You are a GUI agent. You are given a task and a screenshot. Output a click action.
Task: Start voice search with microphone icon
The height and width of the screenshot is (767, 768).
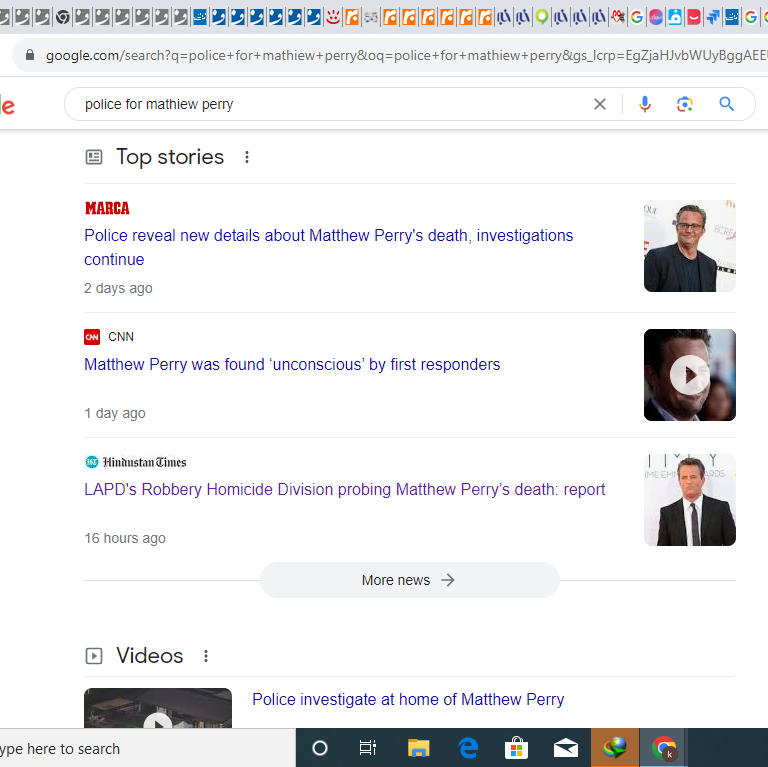(x=645, y=104)
